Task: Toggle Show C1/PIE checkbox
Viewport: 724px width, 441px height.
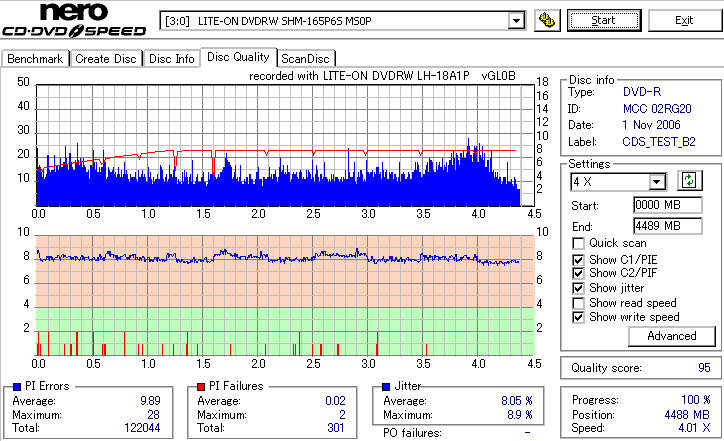Action: [578, 260]
